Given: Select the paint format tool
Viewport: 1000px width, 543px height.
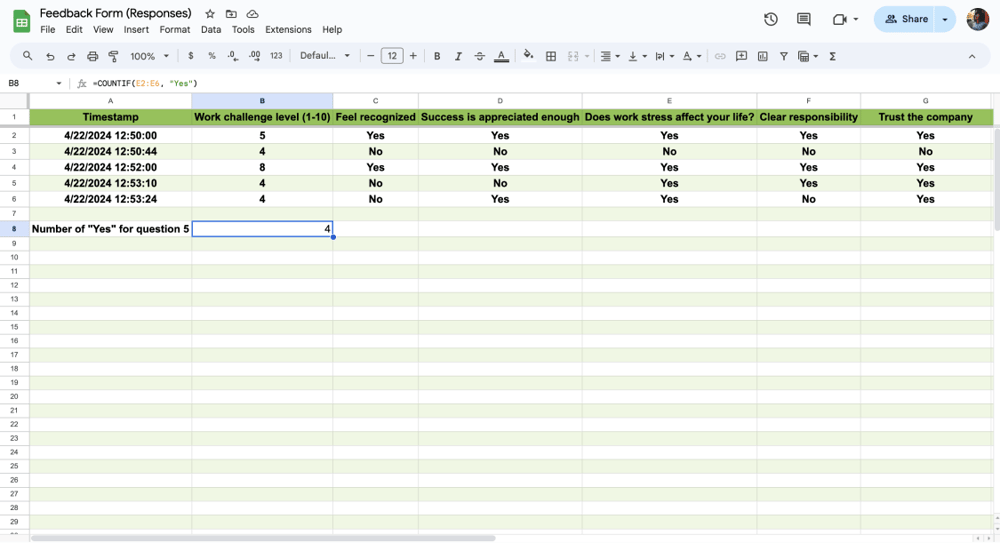Looking at the screenshot, I should coord(113,57).
